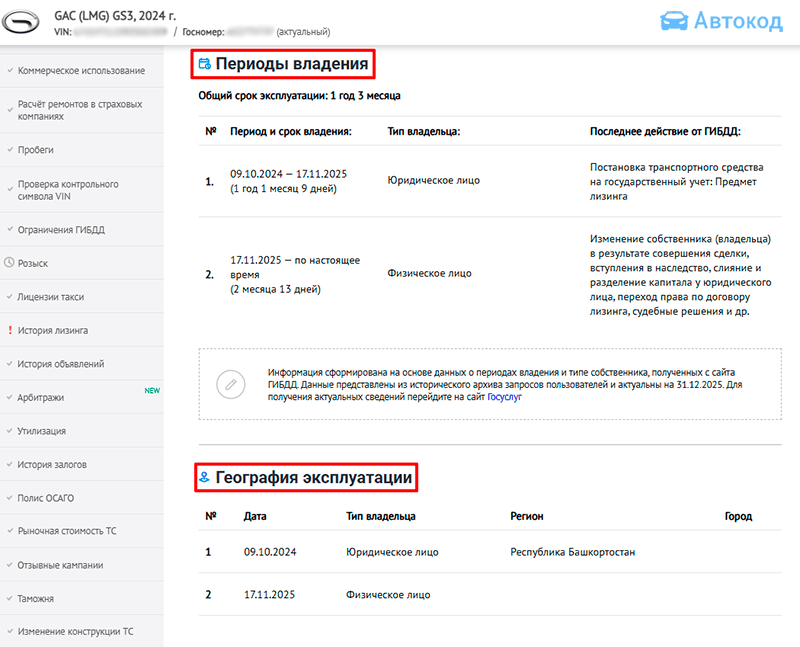
Task: Click the NEW badge next to Арбитражи
Action: click(152, 391)
